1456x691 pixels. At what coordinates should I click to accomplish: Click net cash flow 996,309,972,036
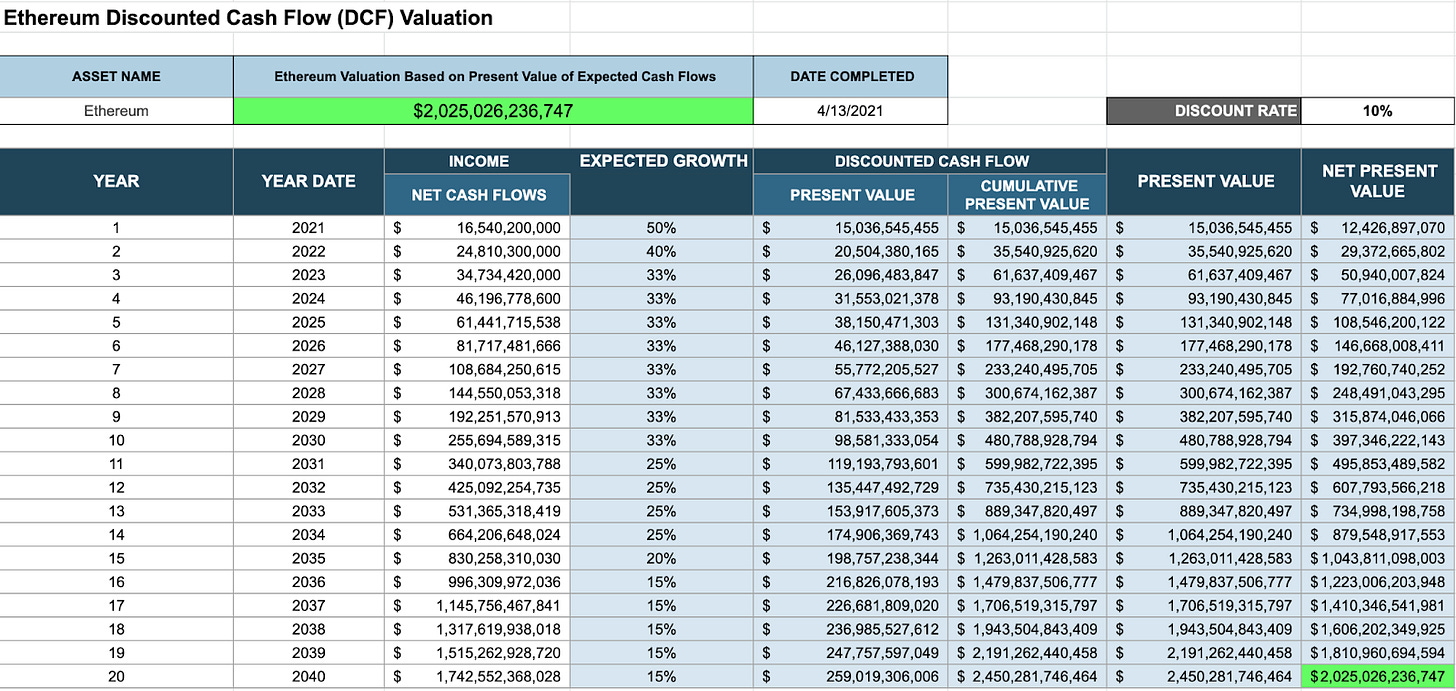(x=478, y=582)
